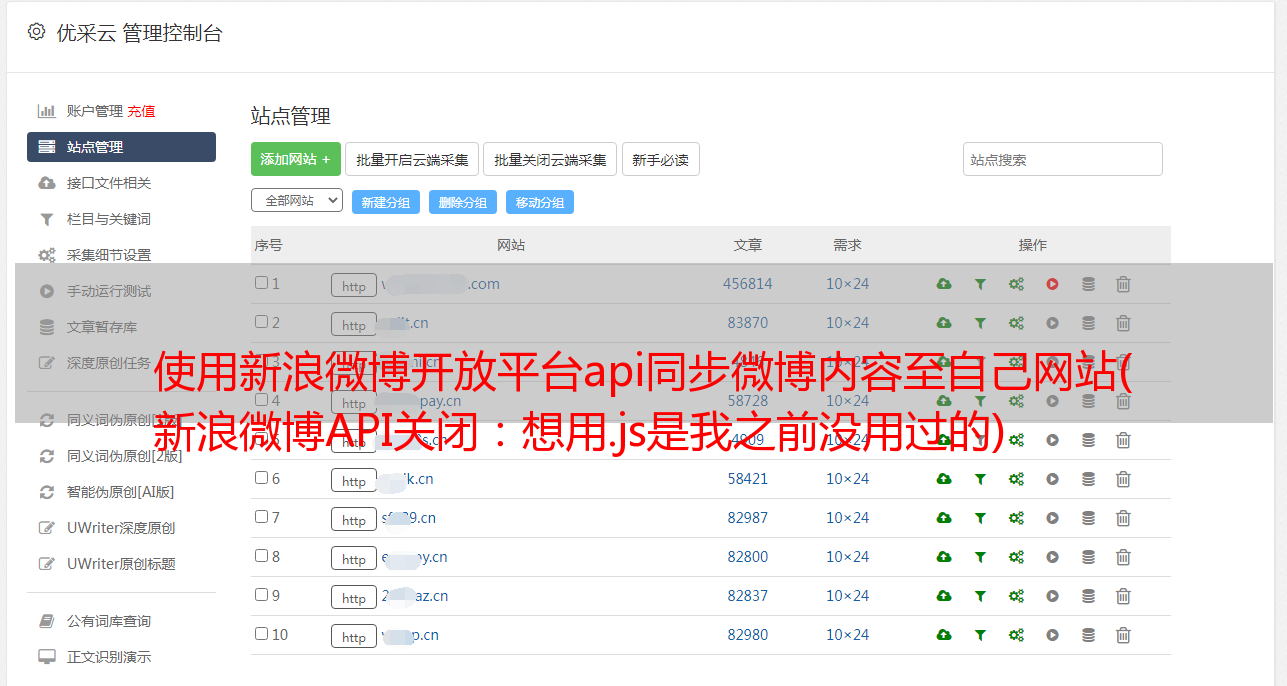This screenshot has width=1287, height=686.
Task: Click the gears icon in row 10
Action: coord(1016,635)
